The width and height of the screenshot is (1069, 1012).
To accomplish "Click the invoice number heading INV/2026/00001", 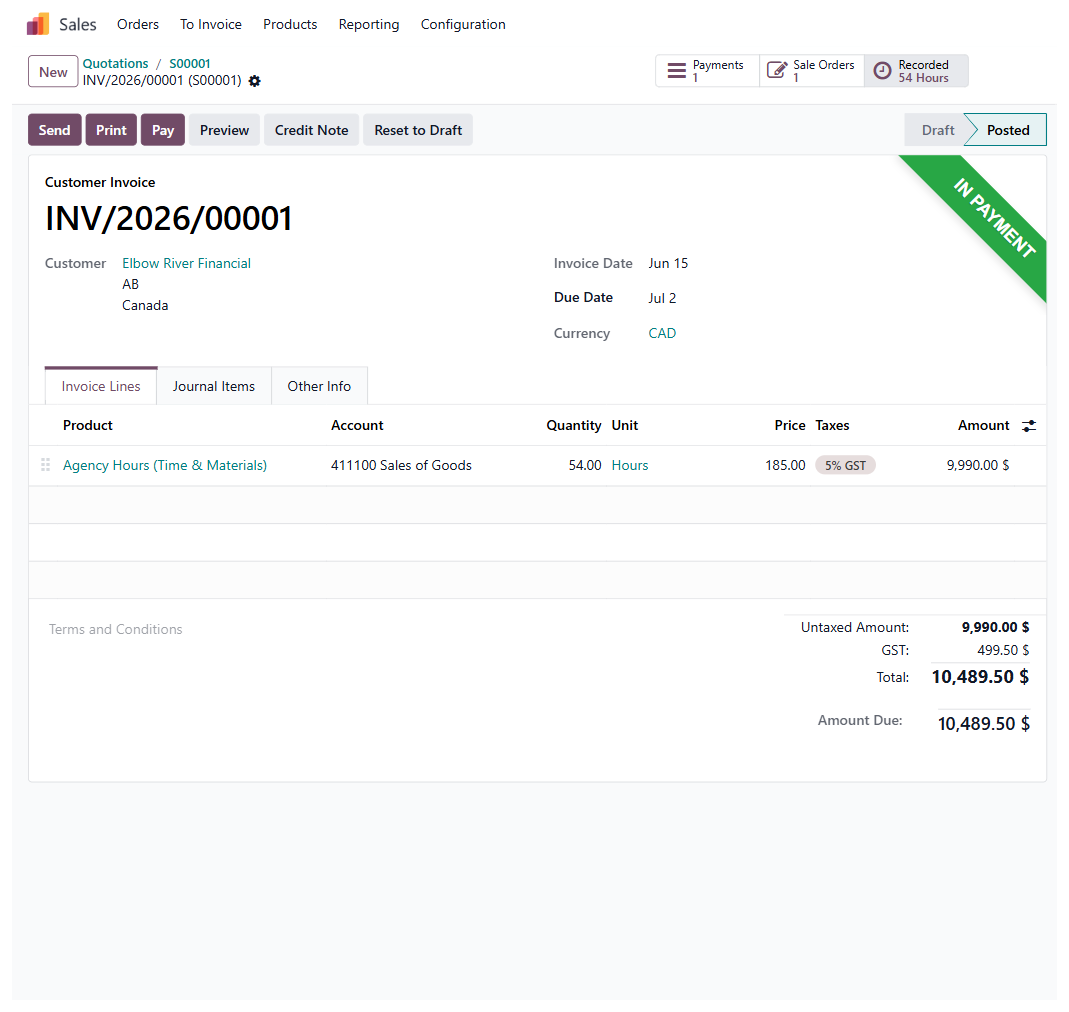I will point(168,219).
